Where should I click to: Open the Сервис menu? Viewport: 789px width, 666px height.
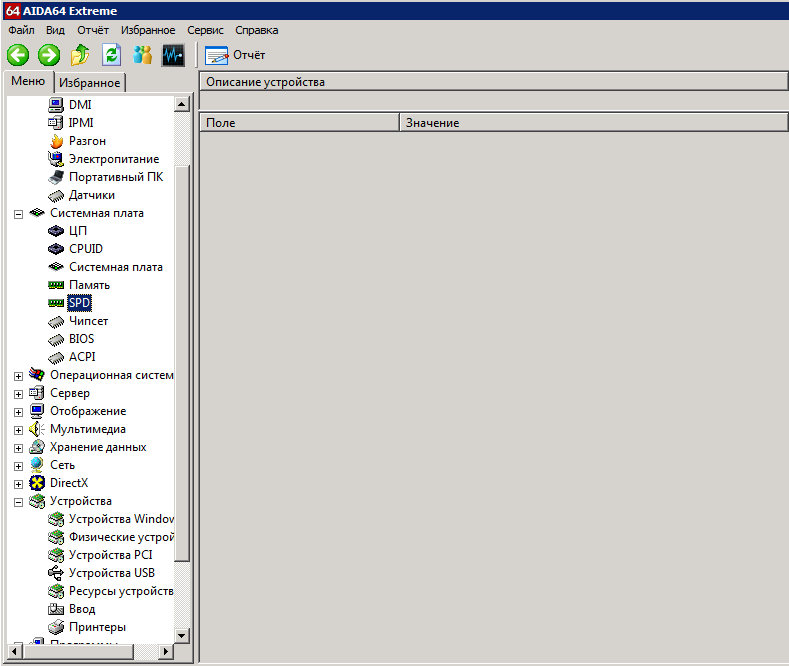[205, 30]
